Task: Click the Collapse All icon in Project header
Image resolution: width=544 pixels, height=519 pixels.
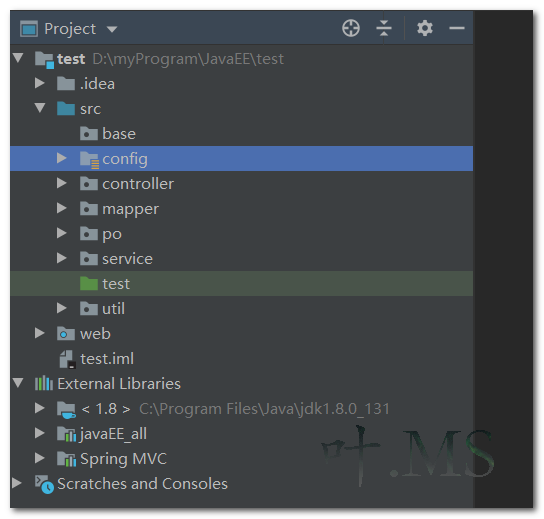Action: click(384, 28)
